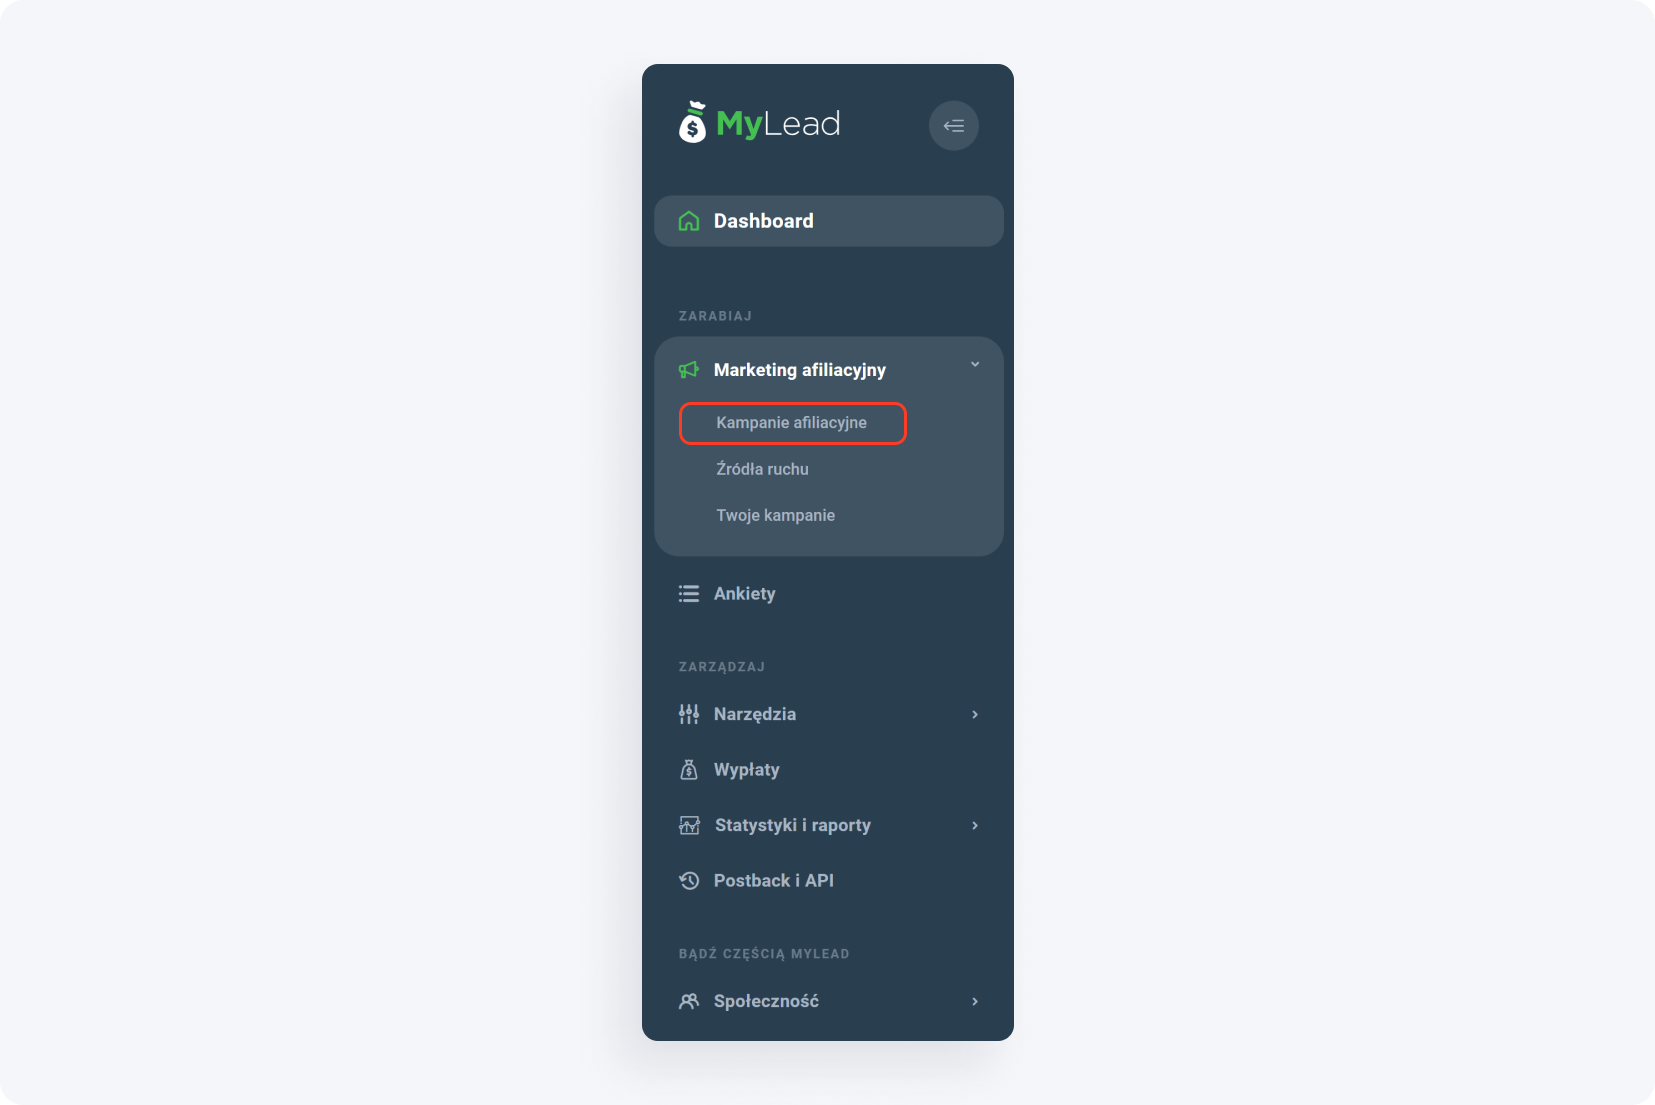Screen dimensions: 1655x1105
Task: Click the Społeczność people icon
Action: pos(689,1001)
